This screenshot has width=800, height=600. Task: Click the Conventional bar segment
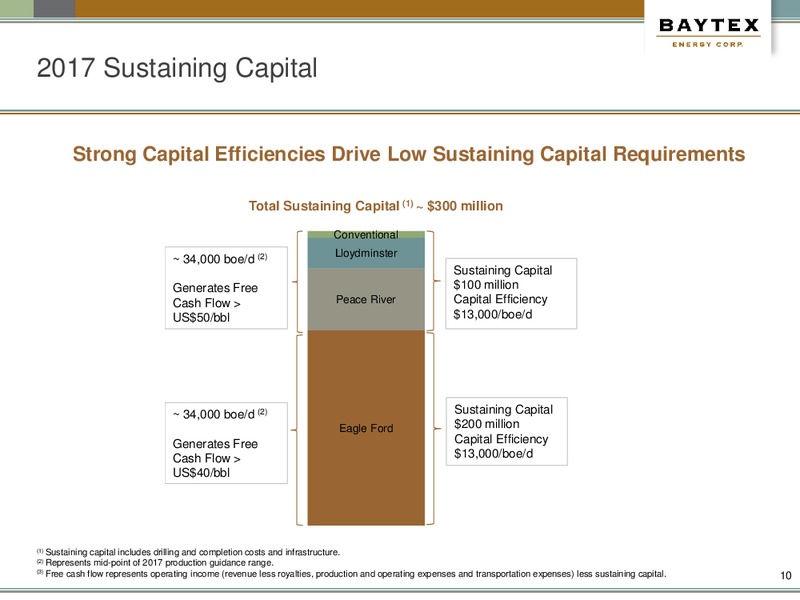tap(366, 235)
